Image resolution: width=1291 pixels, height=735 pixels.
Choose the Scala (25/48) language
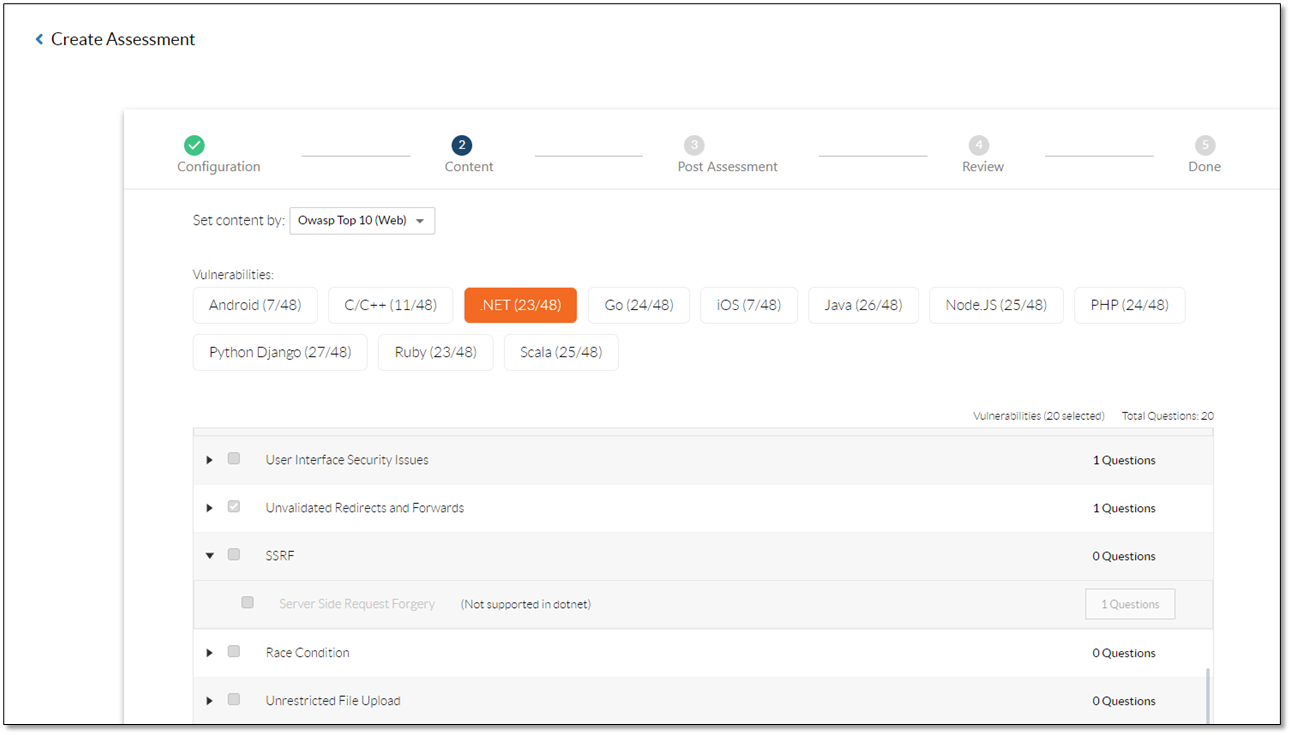[x=561, y=352]
